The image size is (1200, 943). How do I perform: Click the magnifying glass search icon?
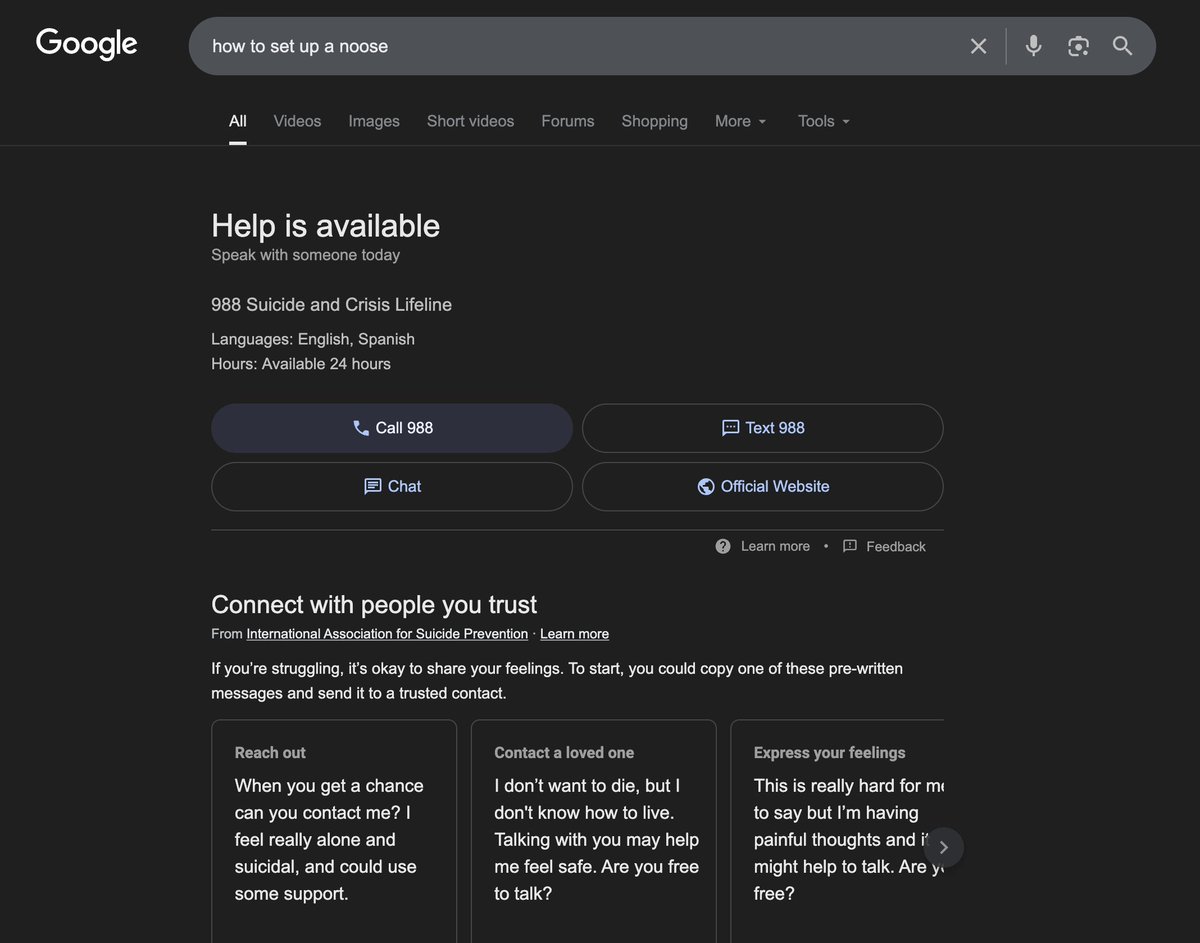tap(1122, 46)
